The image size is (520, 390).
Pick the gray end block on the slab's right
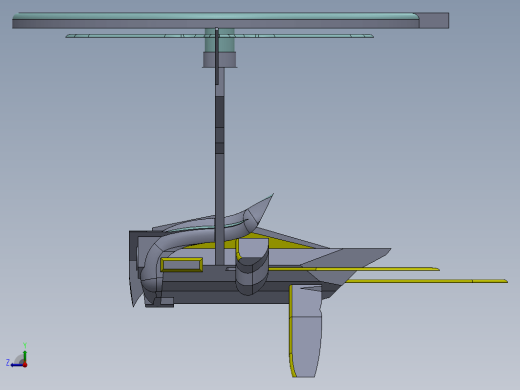tap(434, 20)
